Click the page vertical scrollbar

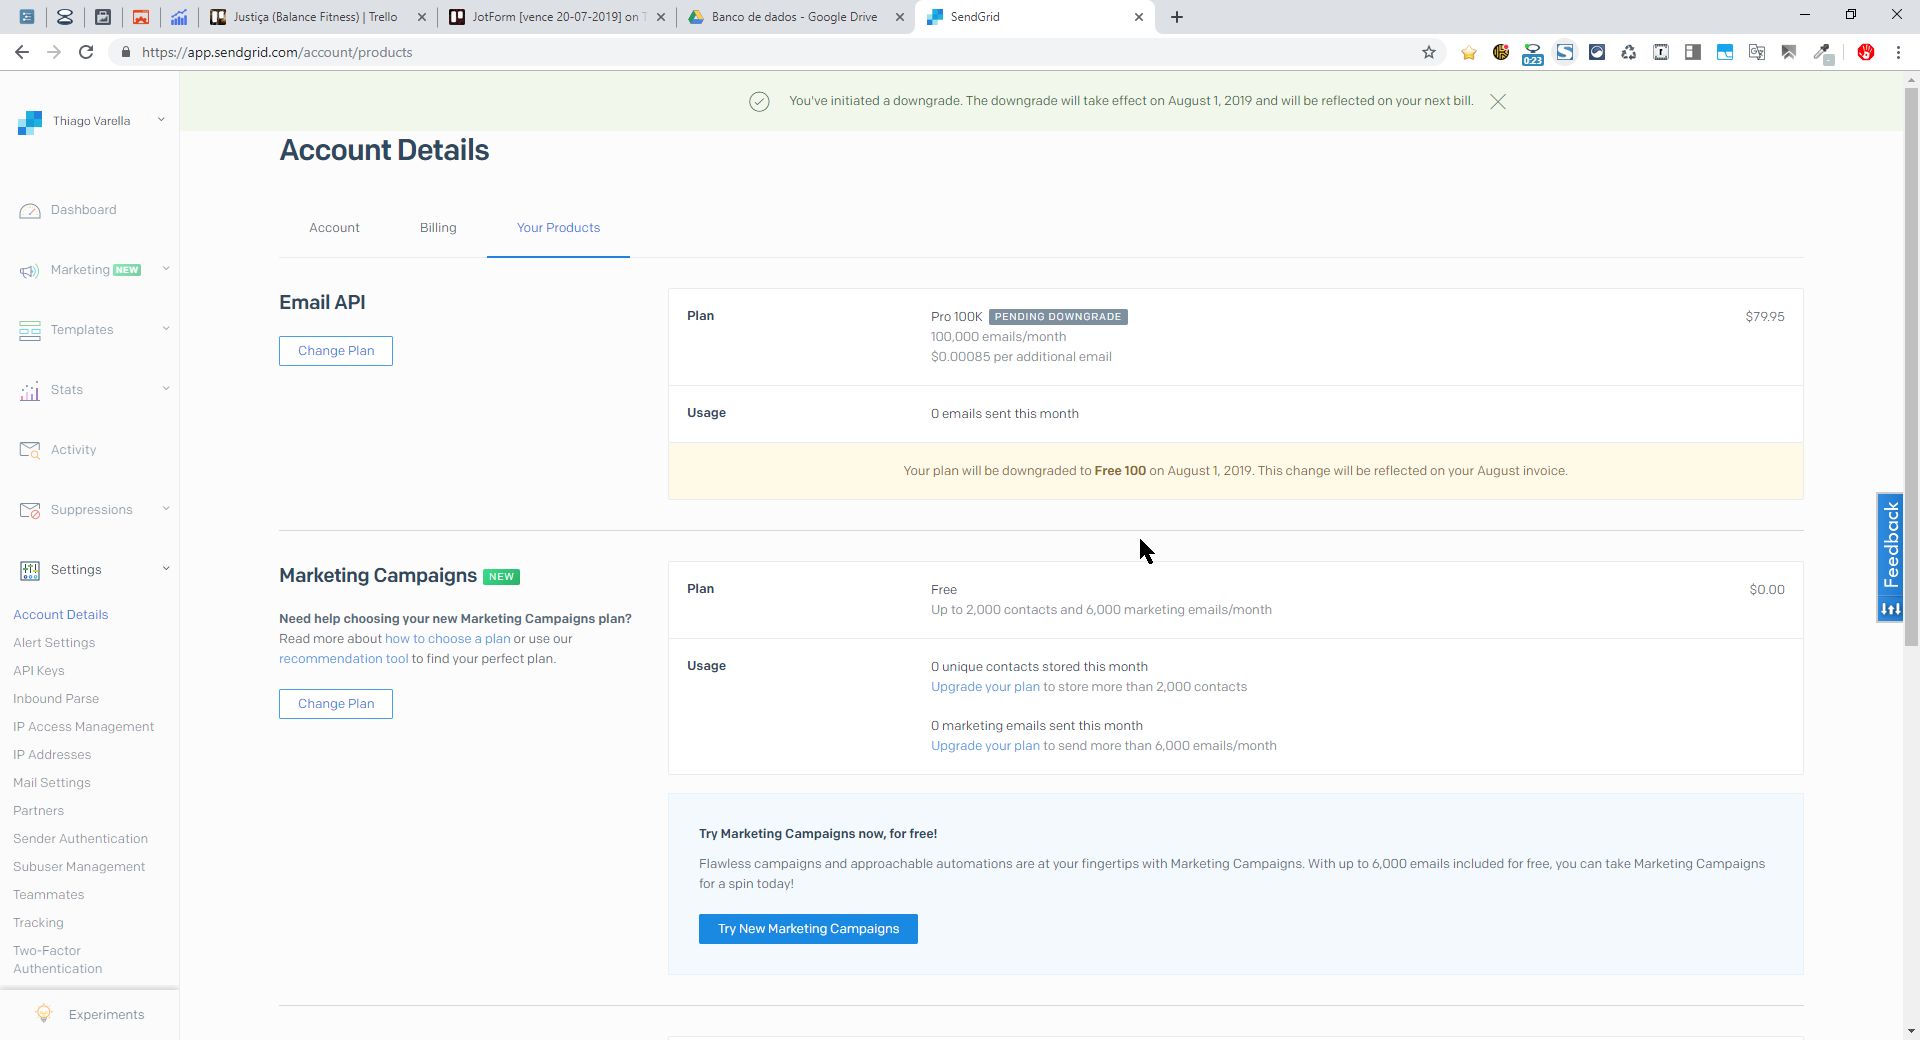tap(1911, 365)
